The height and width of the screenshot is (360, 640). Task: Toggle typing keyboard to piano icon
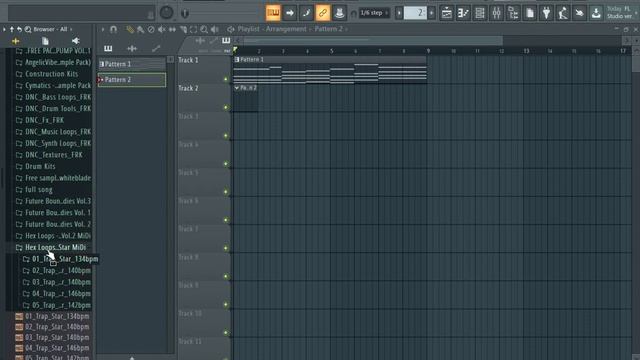(x=273, y=13)
